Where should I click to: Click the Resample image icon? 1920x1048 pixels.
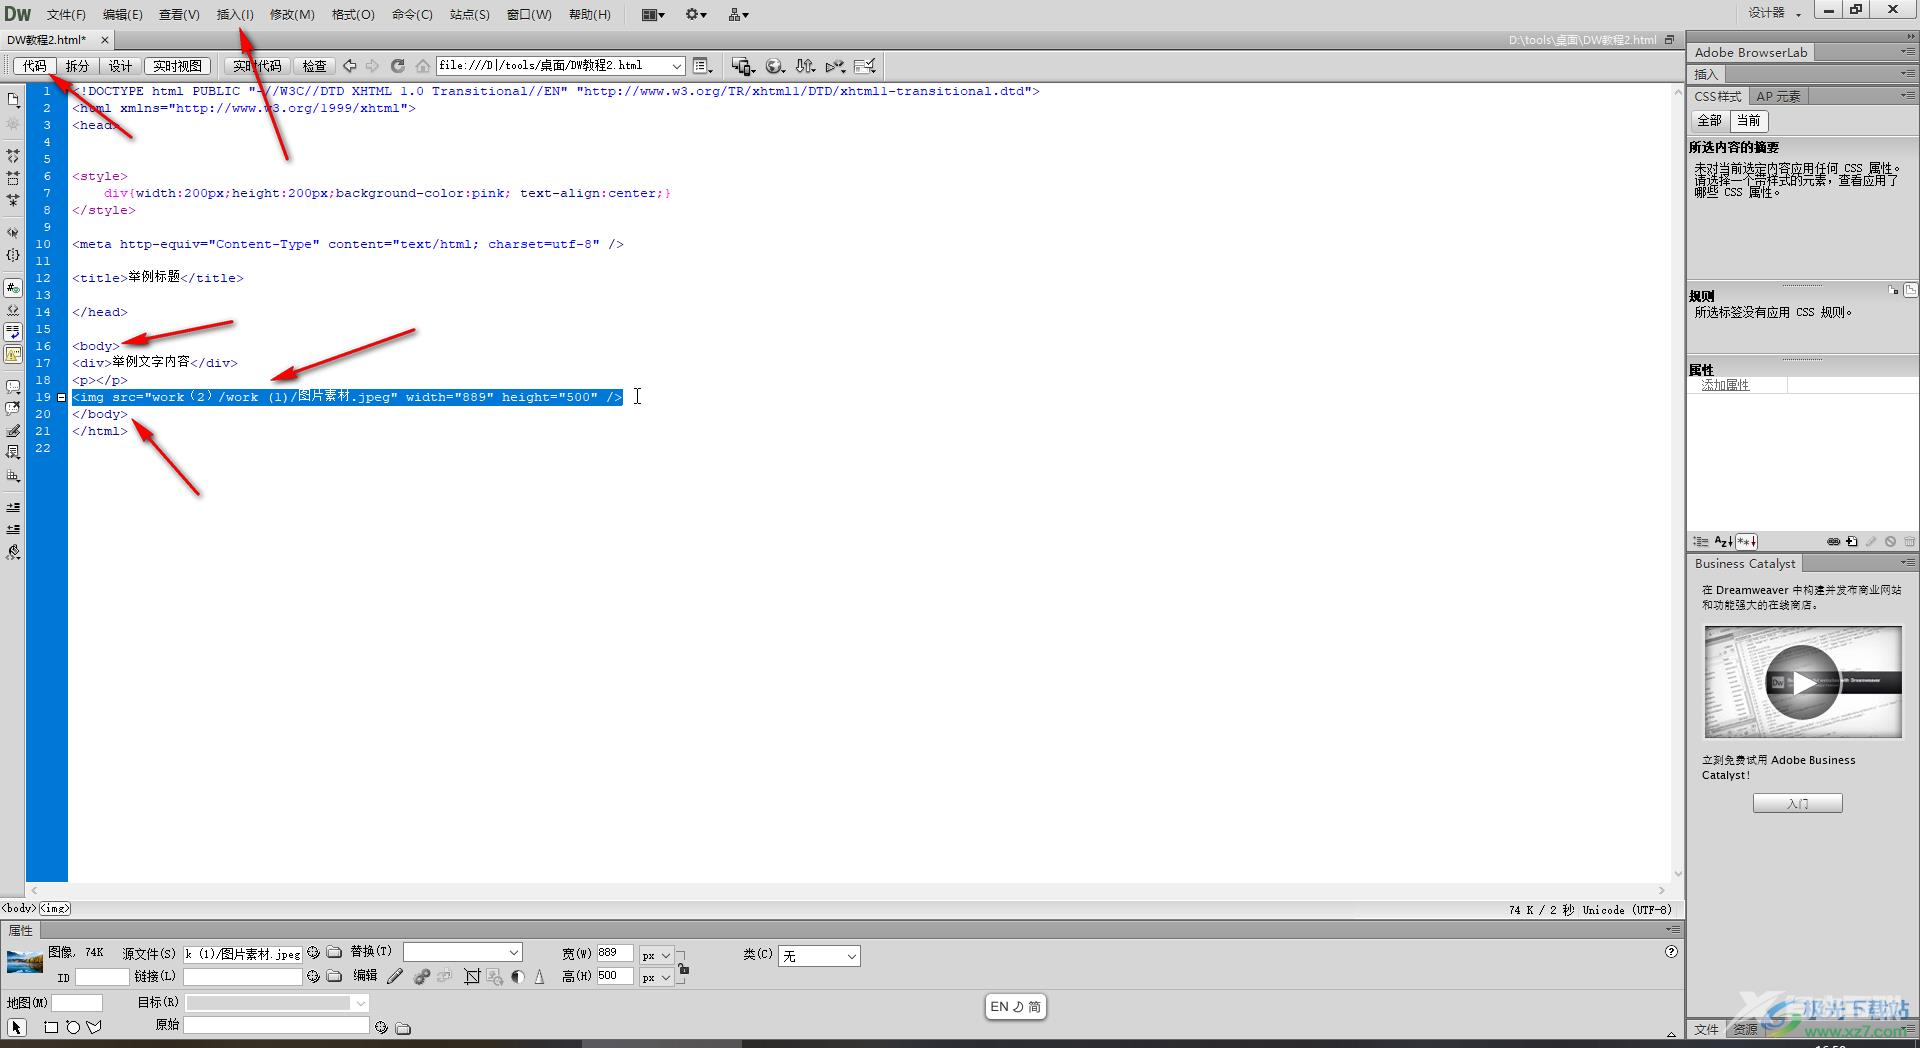coord(494,976)
